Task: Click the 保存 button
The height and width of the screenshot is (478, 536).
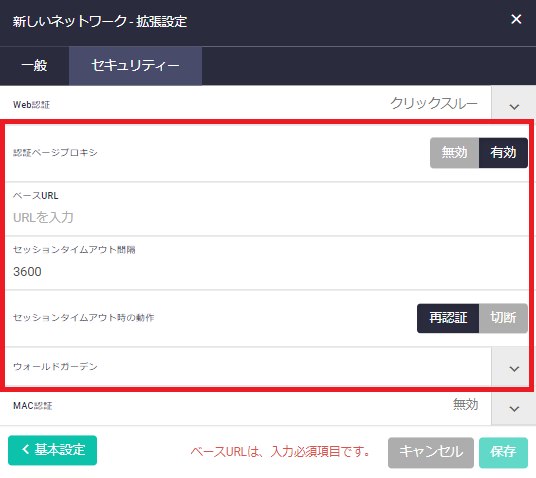Action: pos(503,452)
